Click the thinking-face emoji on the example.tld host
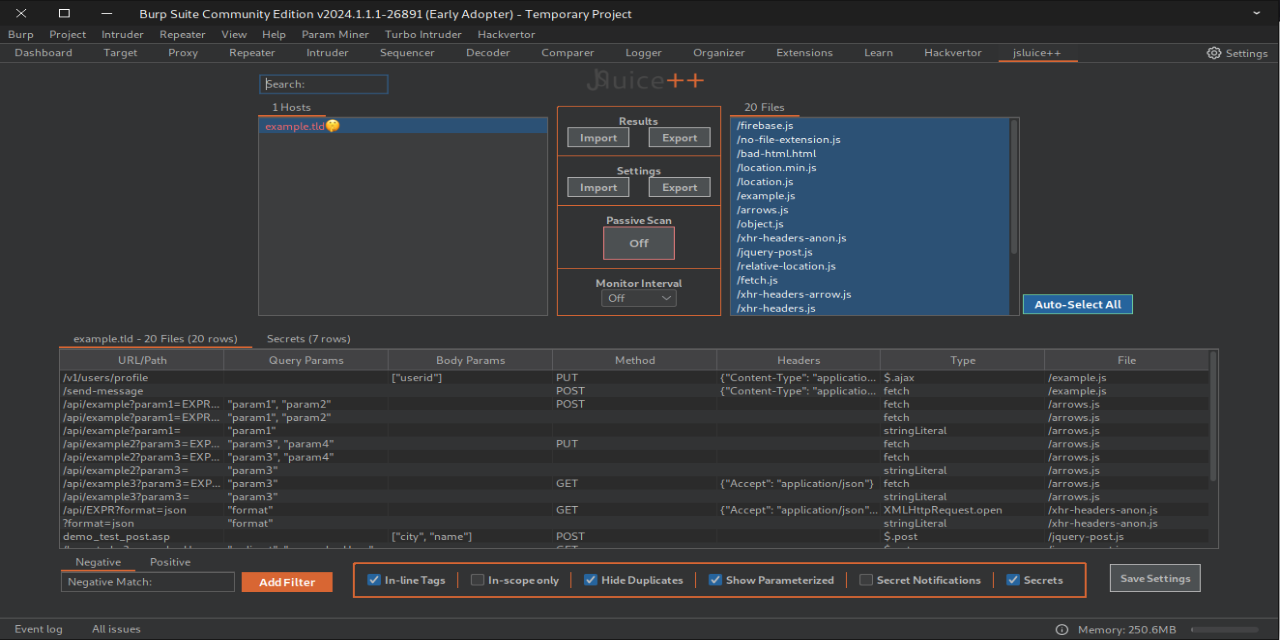Image resolution: width=1280 pixels, height=640 pixels. pos(331,126)
